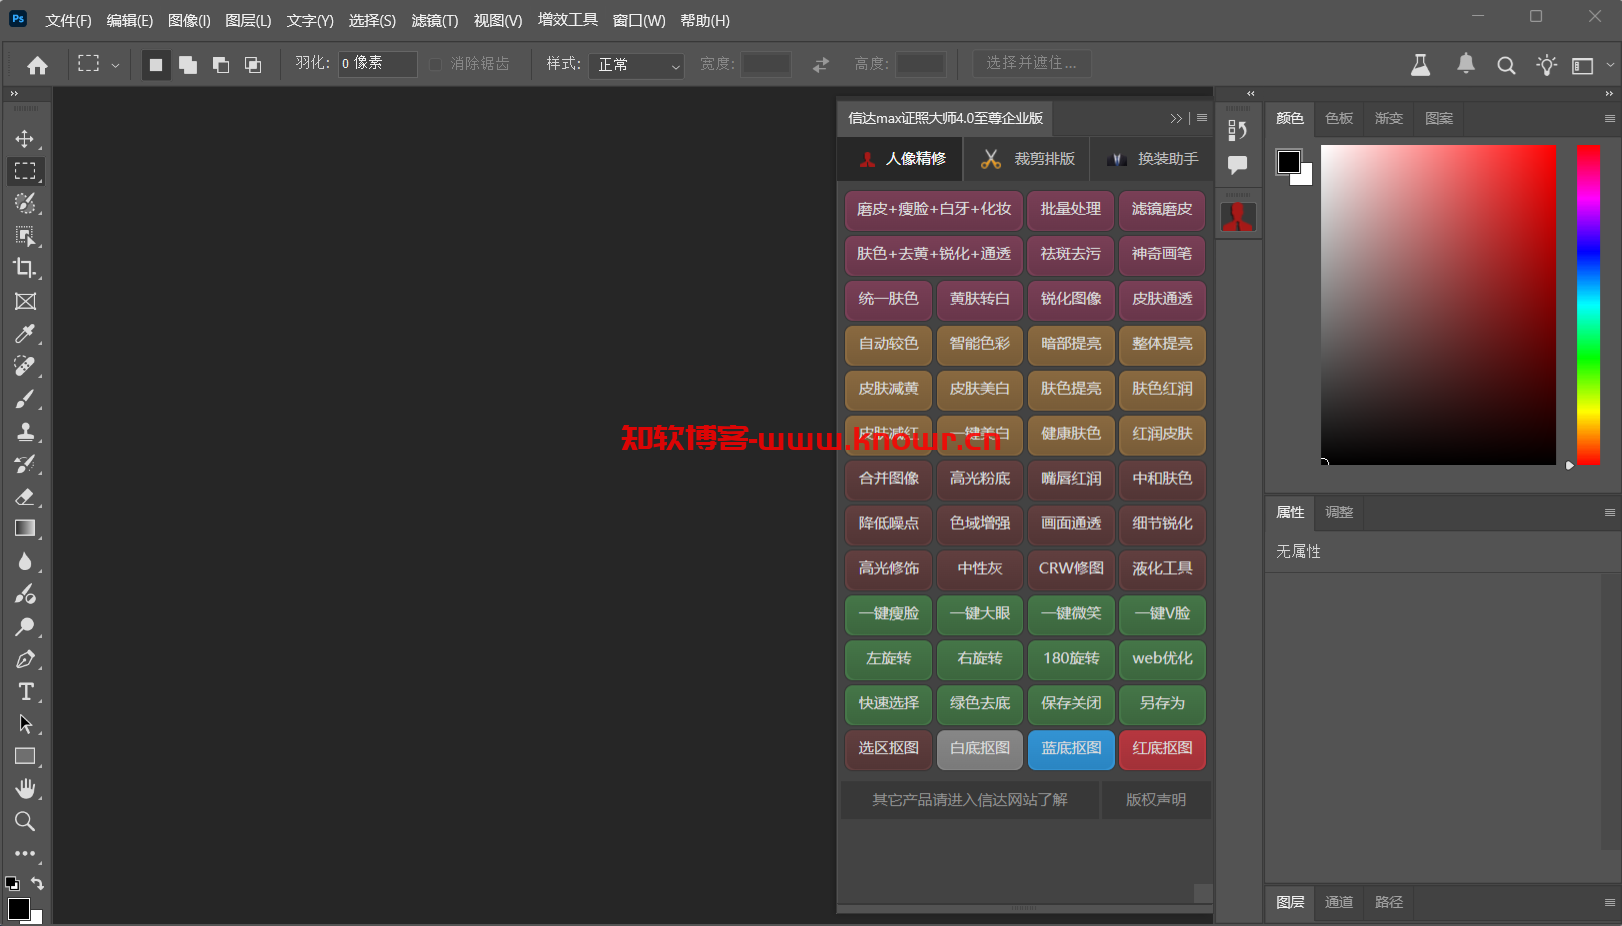
Task: Open the Properties panel flyout menu
Action: pos(1609,512)
